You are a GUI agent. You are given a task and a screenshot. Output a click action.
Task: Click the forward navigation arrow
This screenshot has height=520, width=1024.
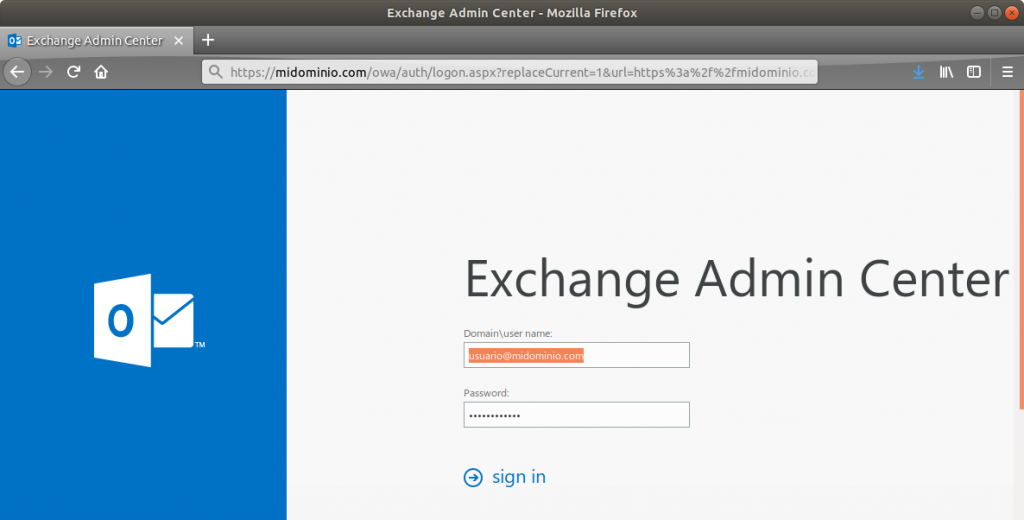pos(46,72)
